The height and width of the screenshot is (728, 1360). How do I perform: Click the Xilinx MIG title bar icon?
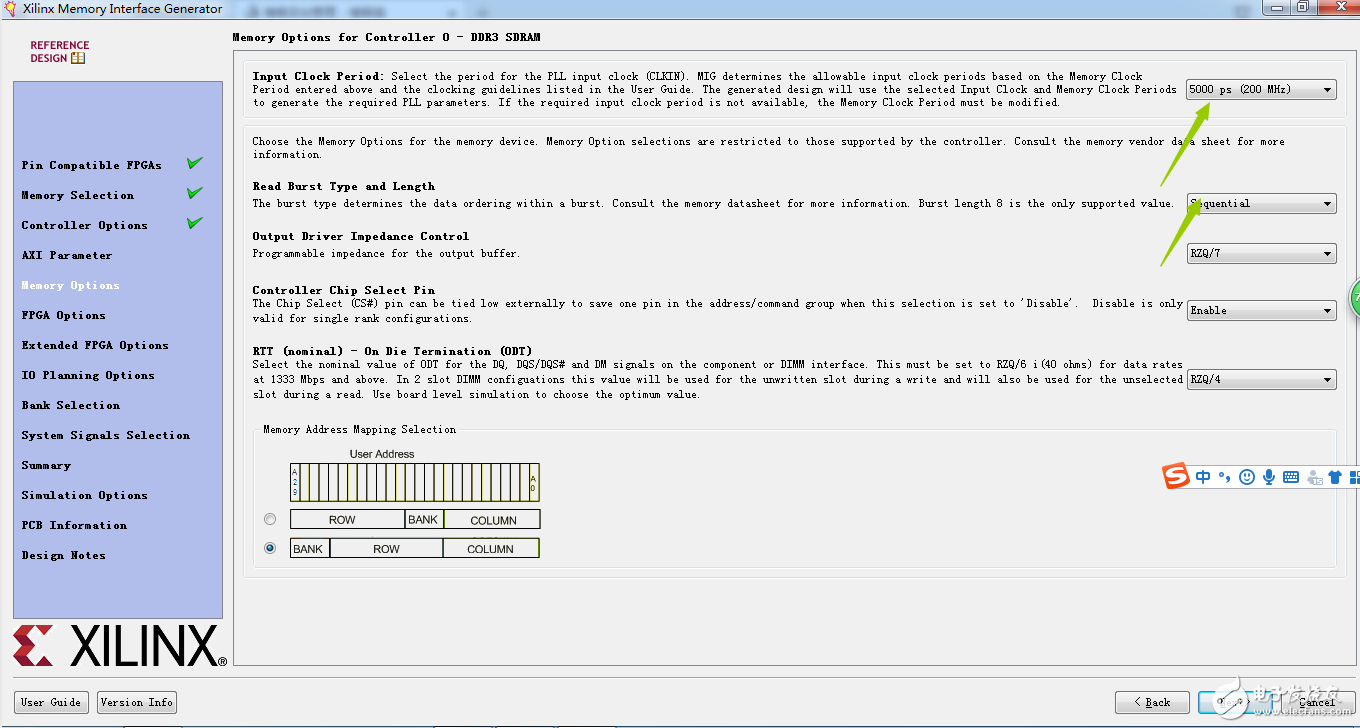[x=11, y=9]
